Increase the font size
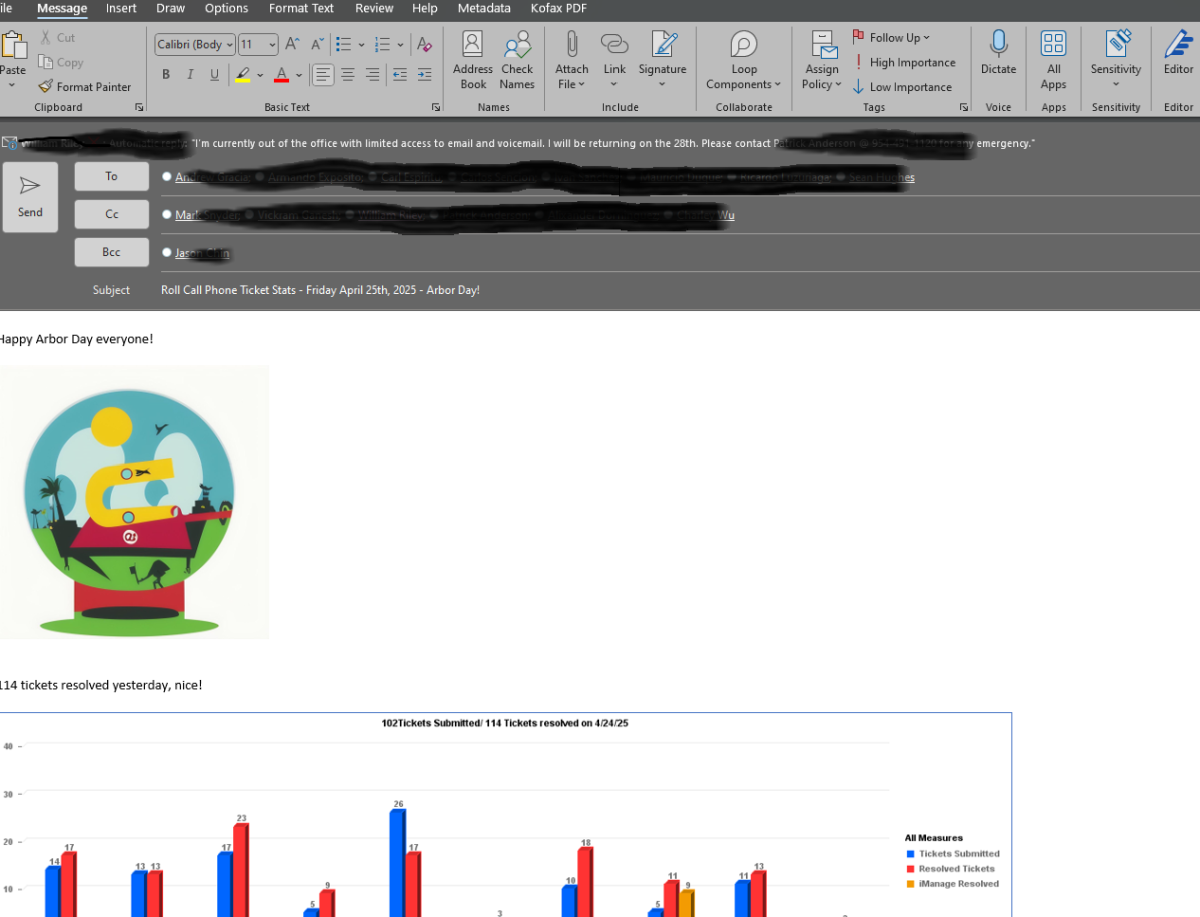Screen dimensions: 1200x917 coord(292,44)
